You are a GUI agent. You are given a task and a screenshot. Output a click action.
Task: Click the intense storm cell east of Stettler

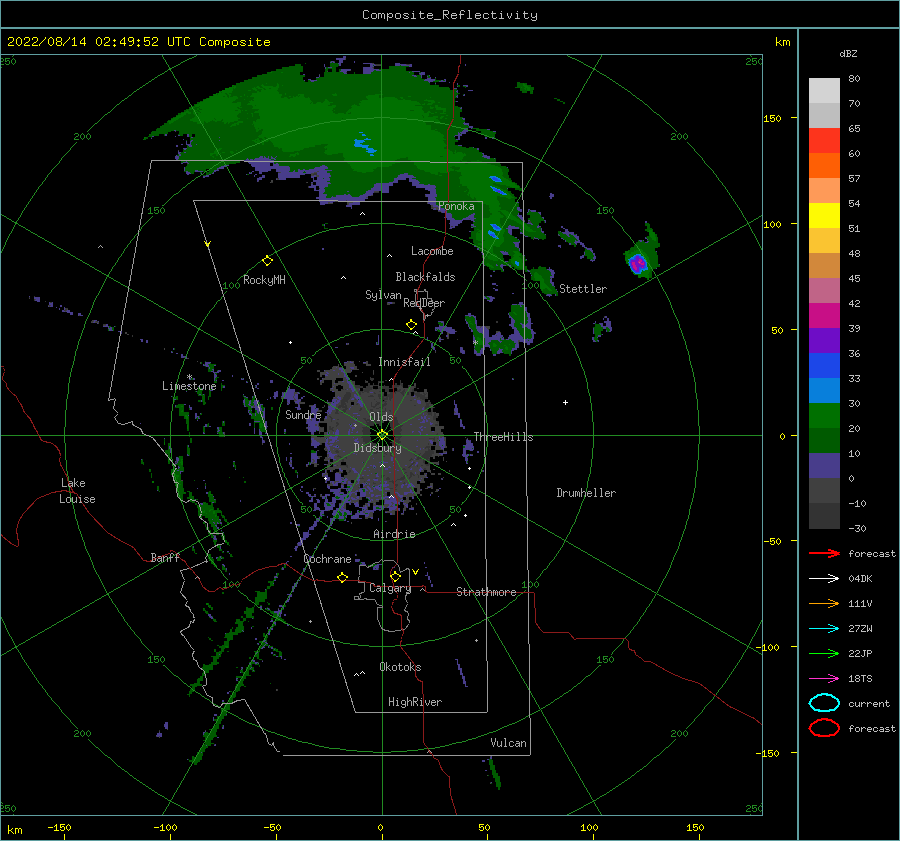tap(638, 263)
